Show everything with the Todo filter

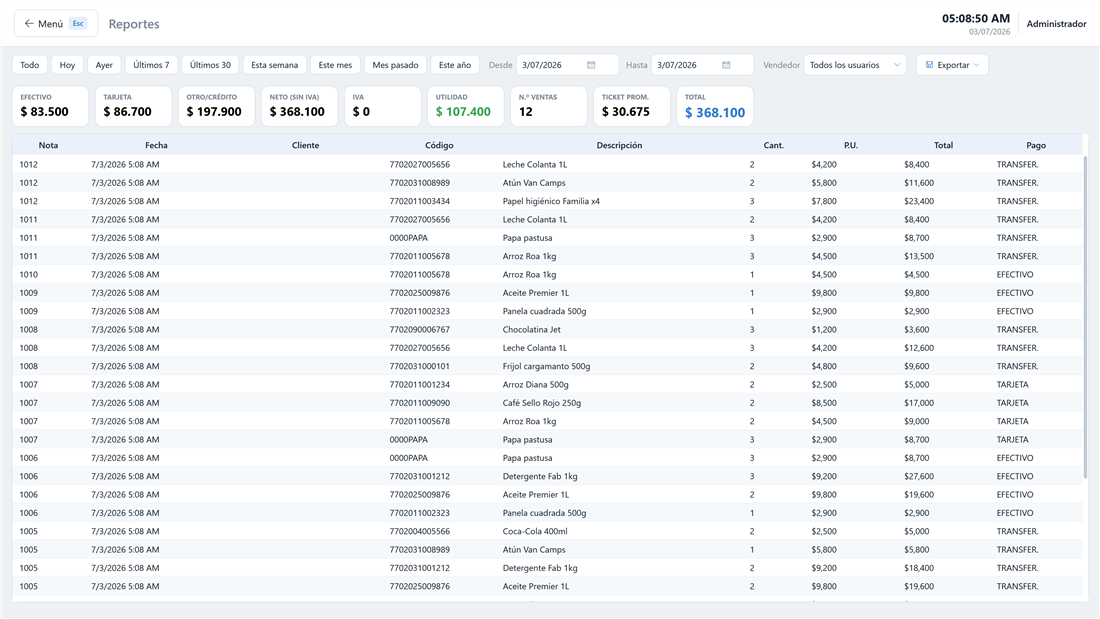coord(29,65)
